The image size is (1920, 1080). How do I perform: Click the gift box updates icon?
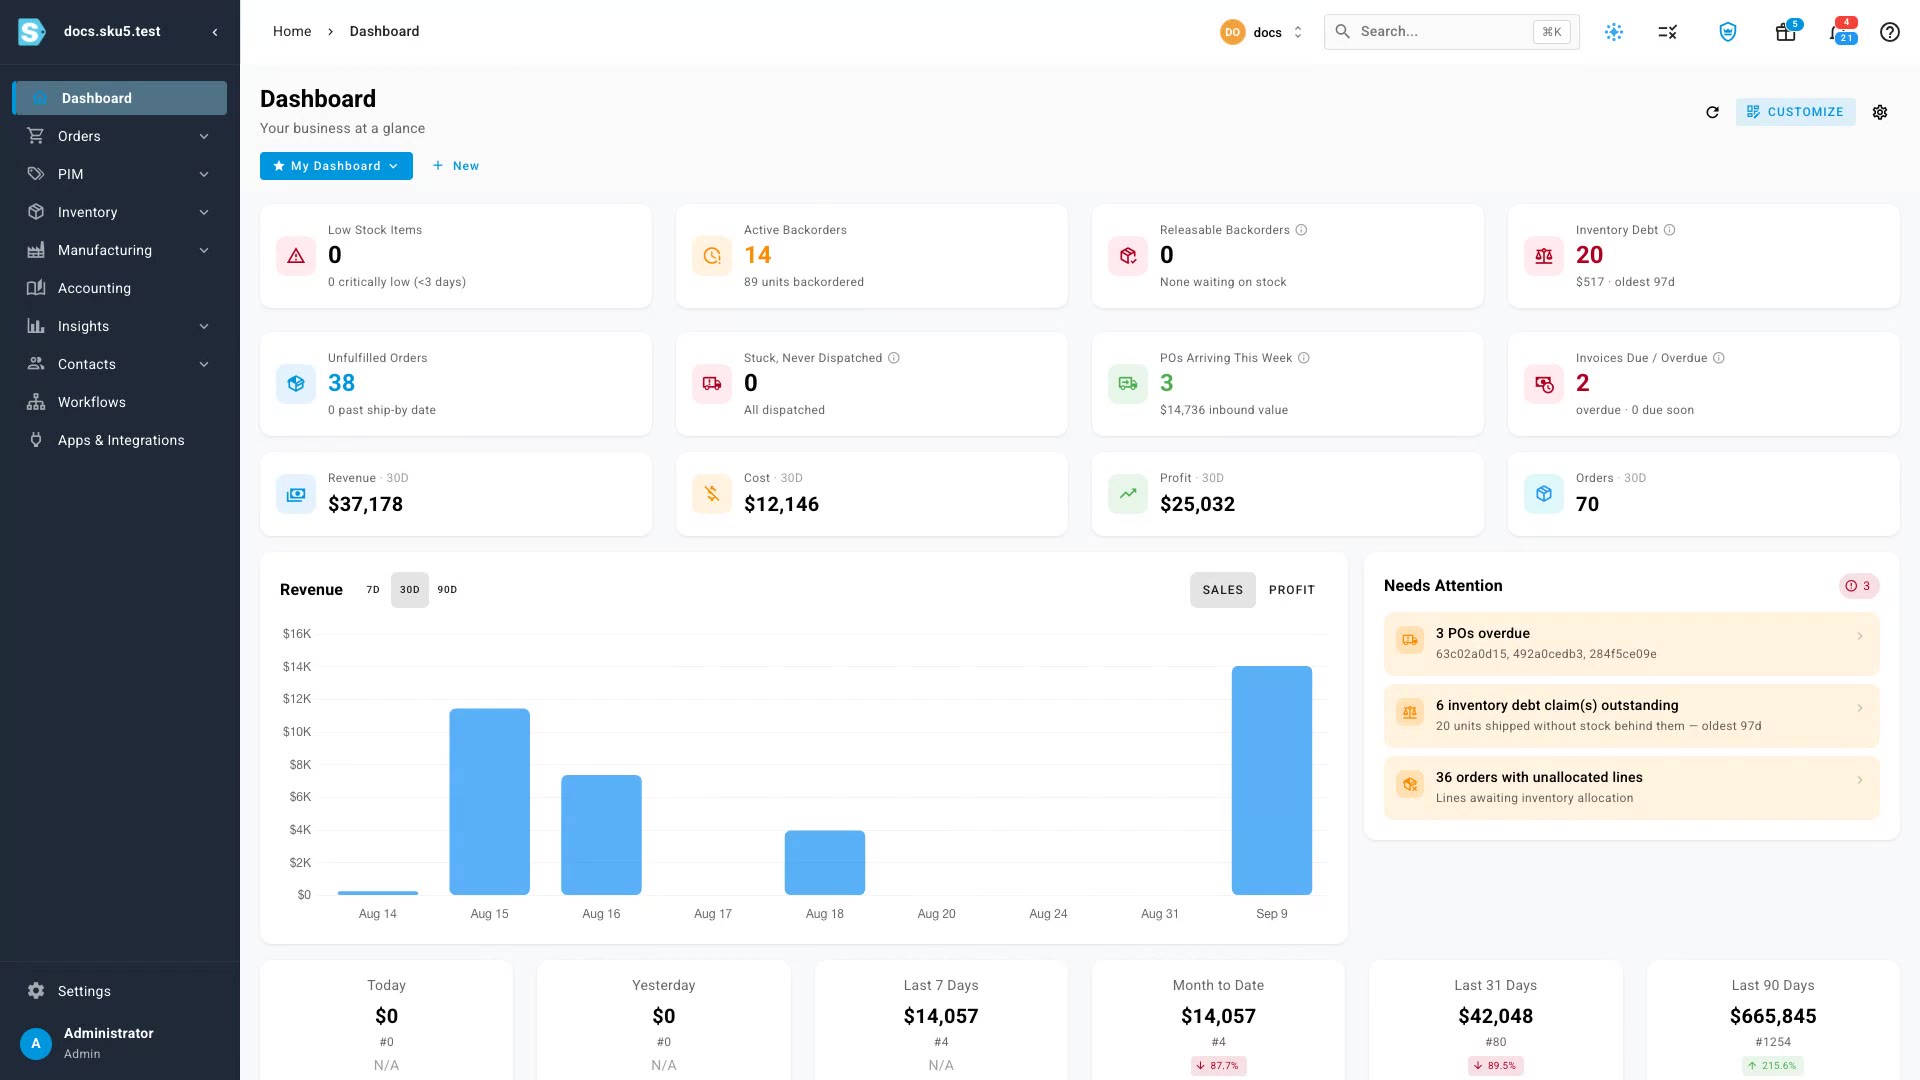click(1786, 32)
